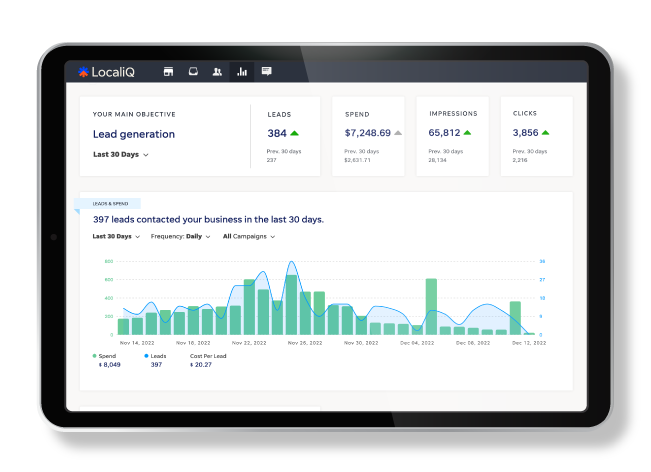The image size is (651, 472).
Task: Click the tall spend bar near Dec 04, 2022
Action: [431, 306]
